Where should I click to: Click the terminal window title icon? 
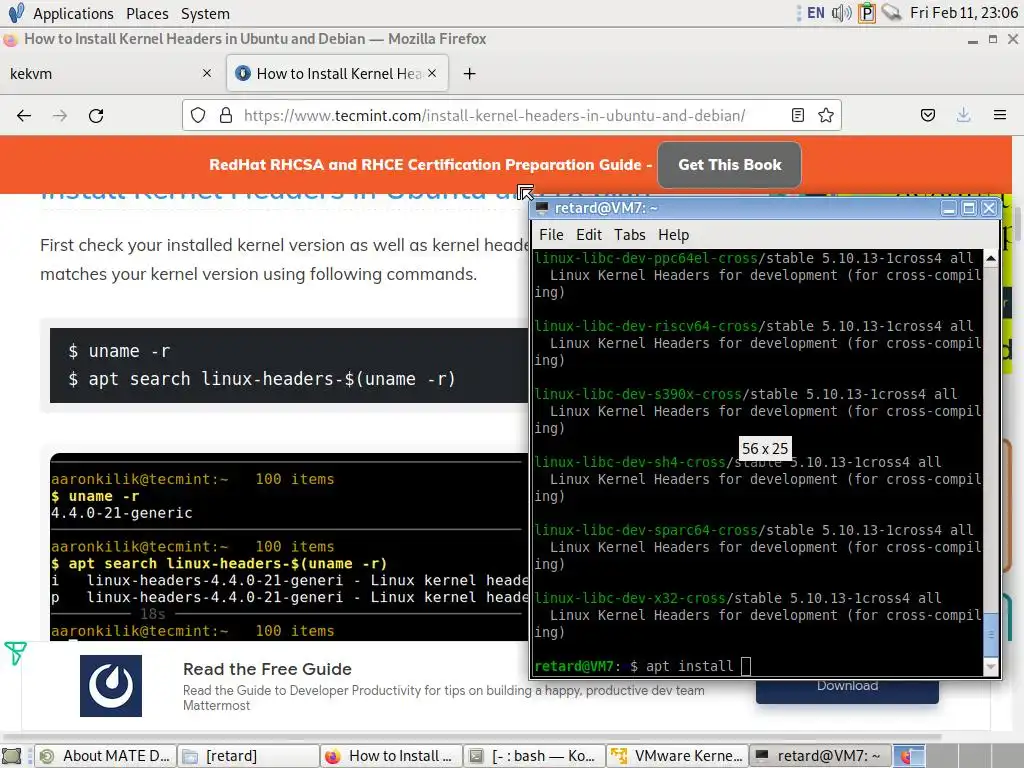pyautogui.click(x=541, y=208)
